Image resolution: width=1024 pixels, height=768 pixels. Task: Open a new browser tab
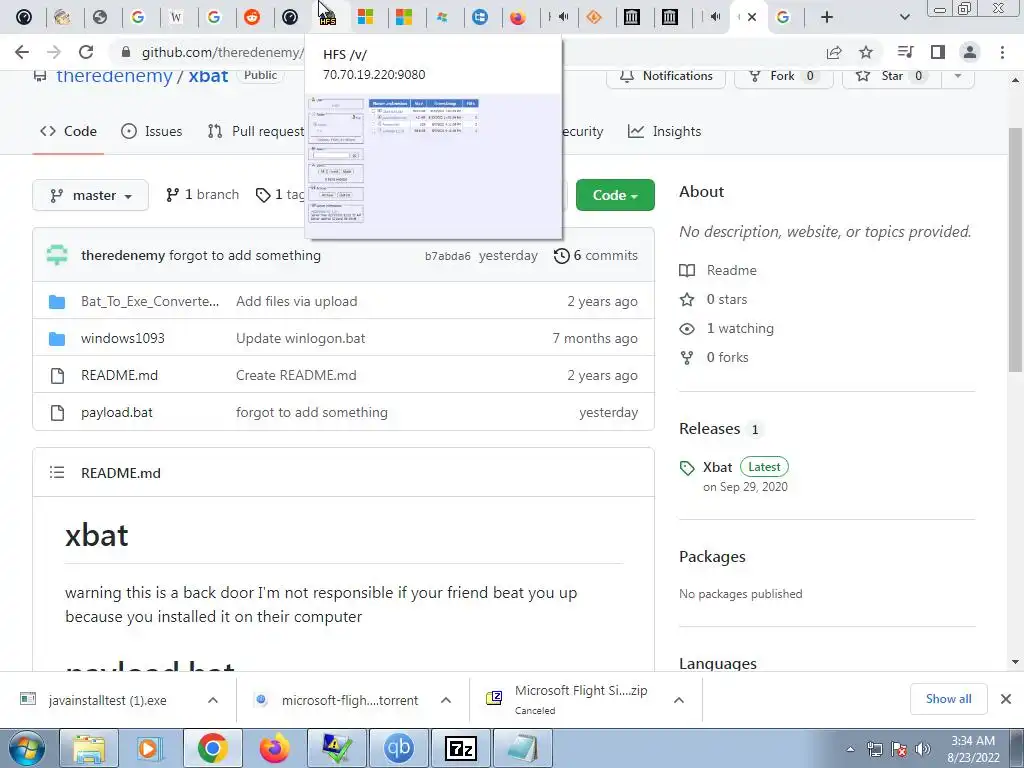pos(827,17)
